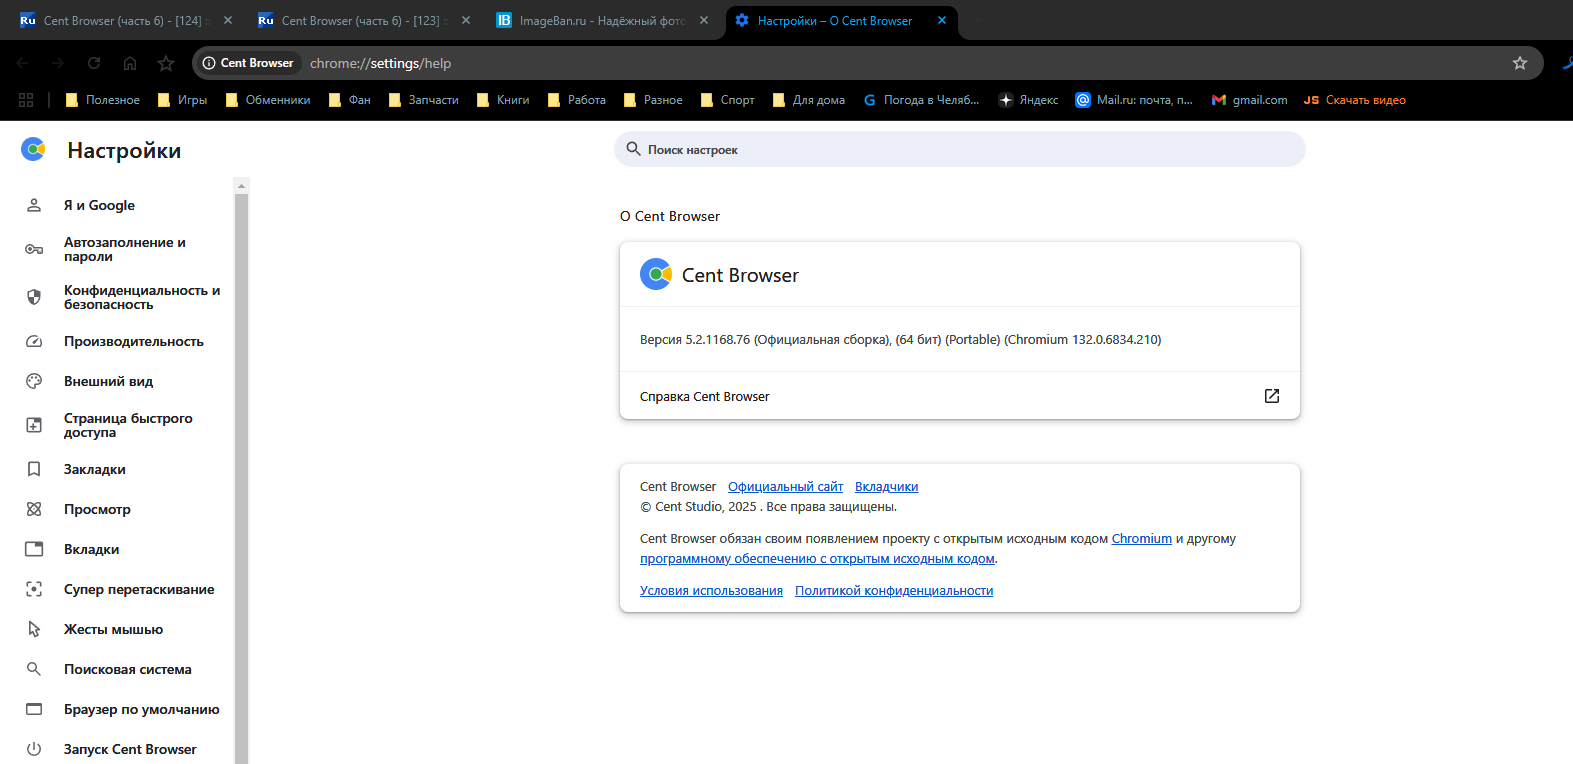Screen dimensions: 1573x764
Task: Open the Обменники bookmarks folder
Action: pyautogui.click(x=268, y=100)
